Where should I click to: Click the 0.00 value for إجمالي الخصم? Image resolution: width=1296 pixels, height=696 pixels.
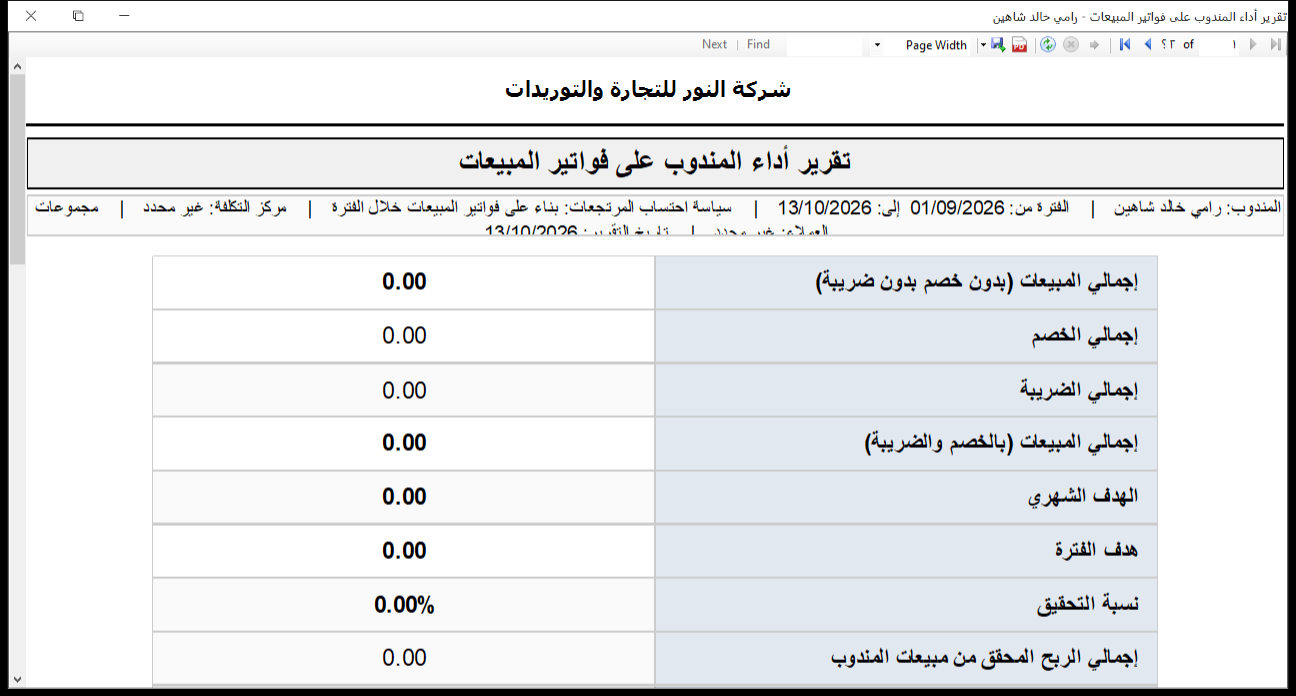coord(404,335)
